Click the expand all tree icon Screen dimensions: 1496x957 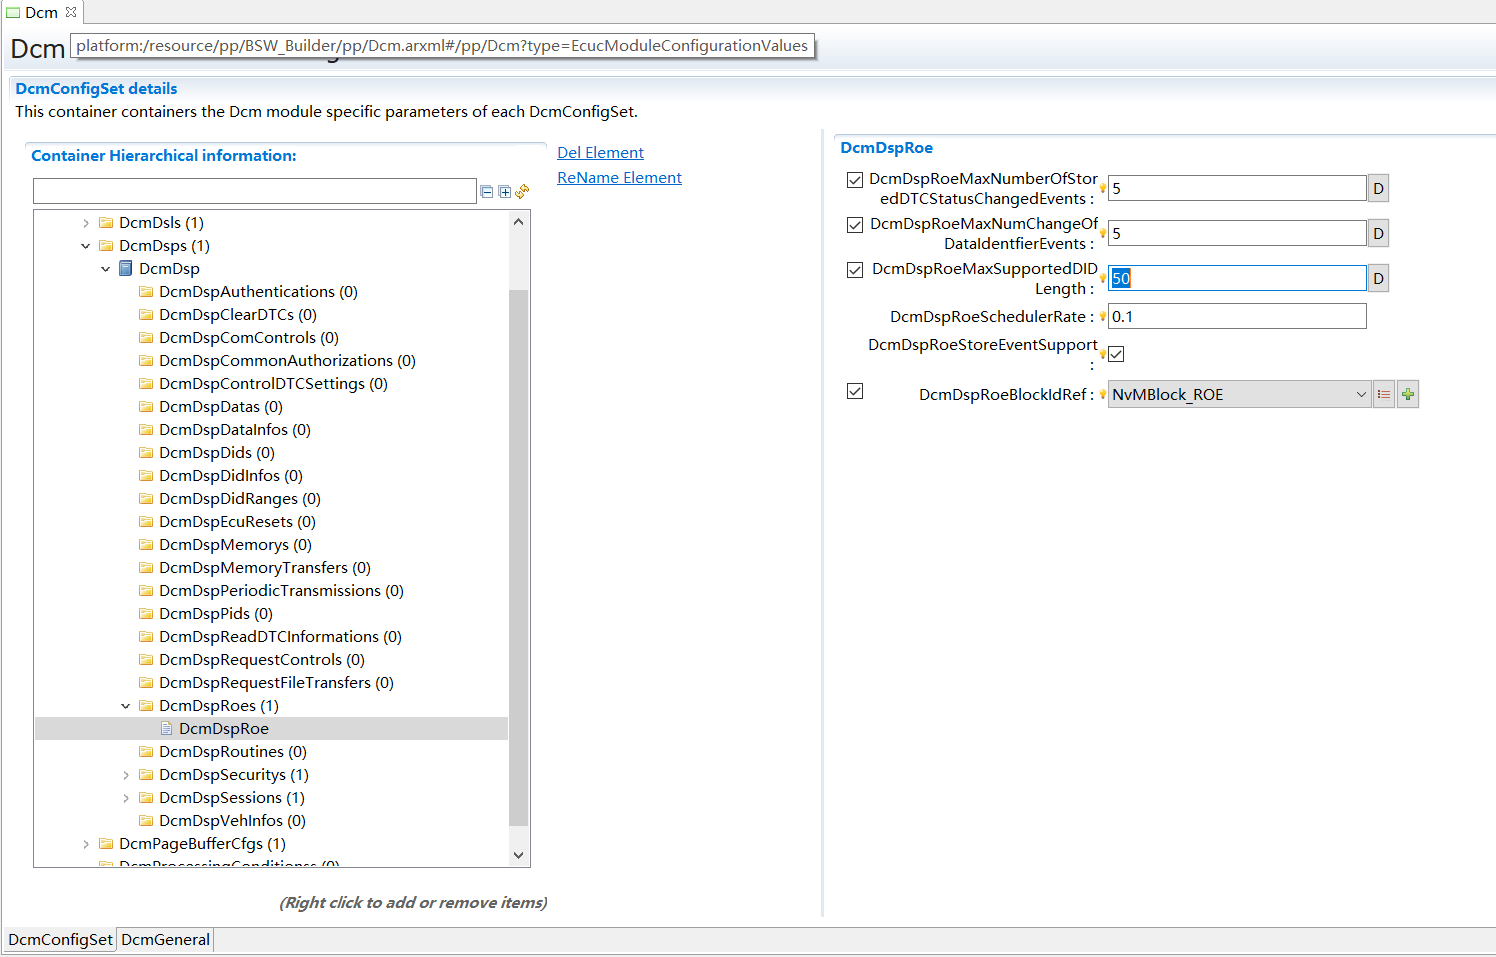505,191
